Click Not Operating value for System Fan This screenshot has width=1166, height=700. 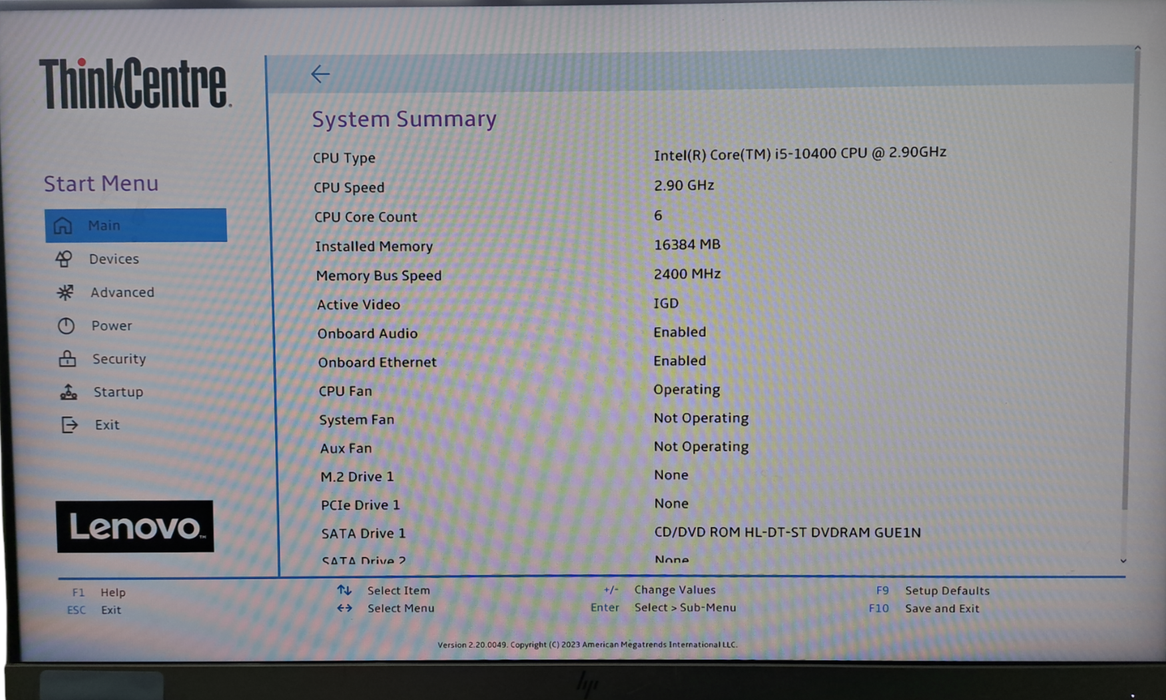pos(701,418)
